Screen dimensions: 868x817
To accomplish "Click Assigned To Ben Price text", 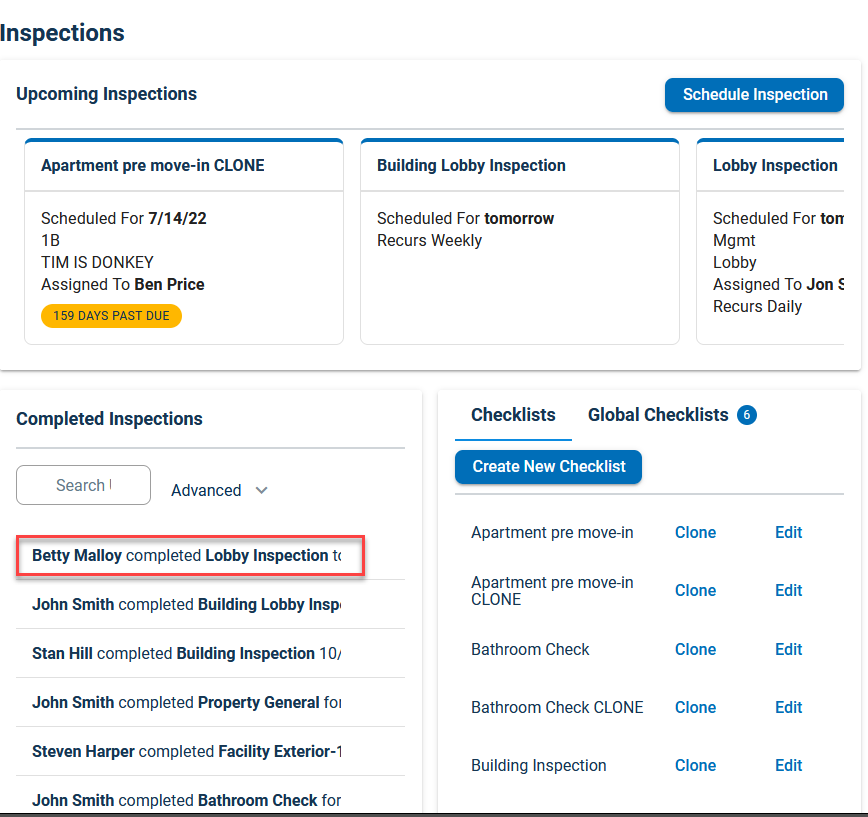I will point(123,285).
